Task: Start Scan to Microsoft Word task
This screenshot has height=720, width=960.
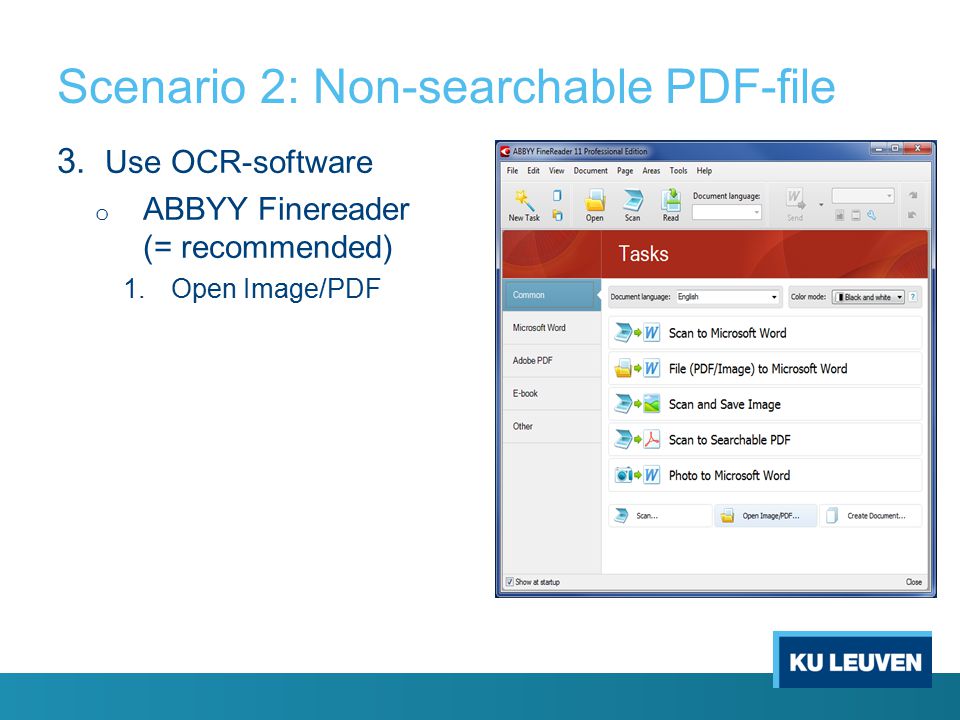Action: (x=765, y=333)
